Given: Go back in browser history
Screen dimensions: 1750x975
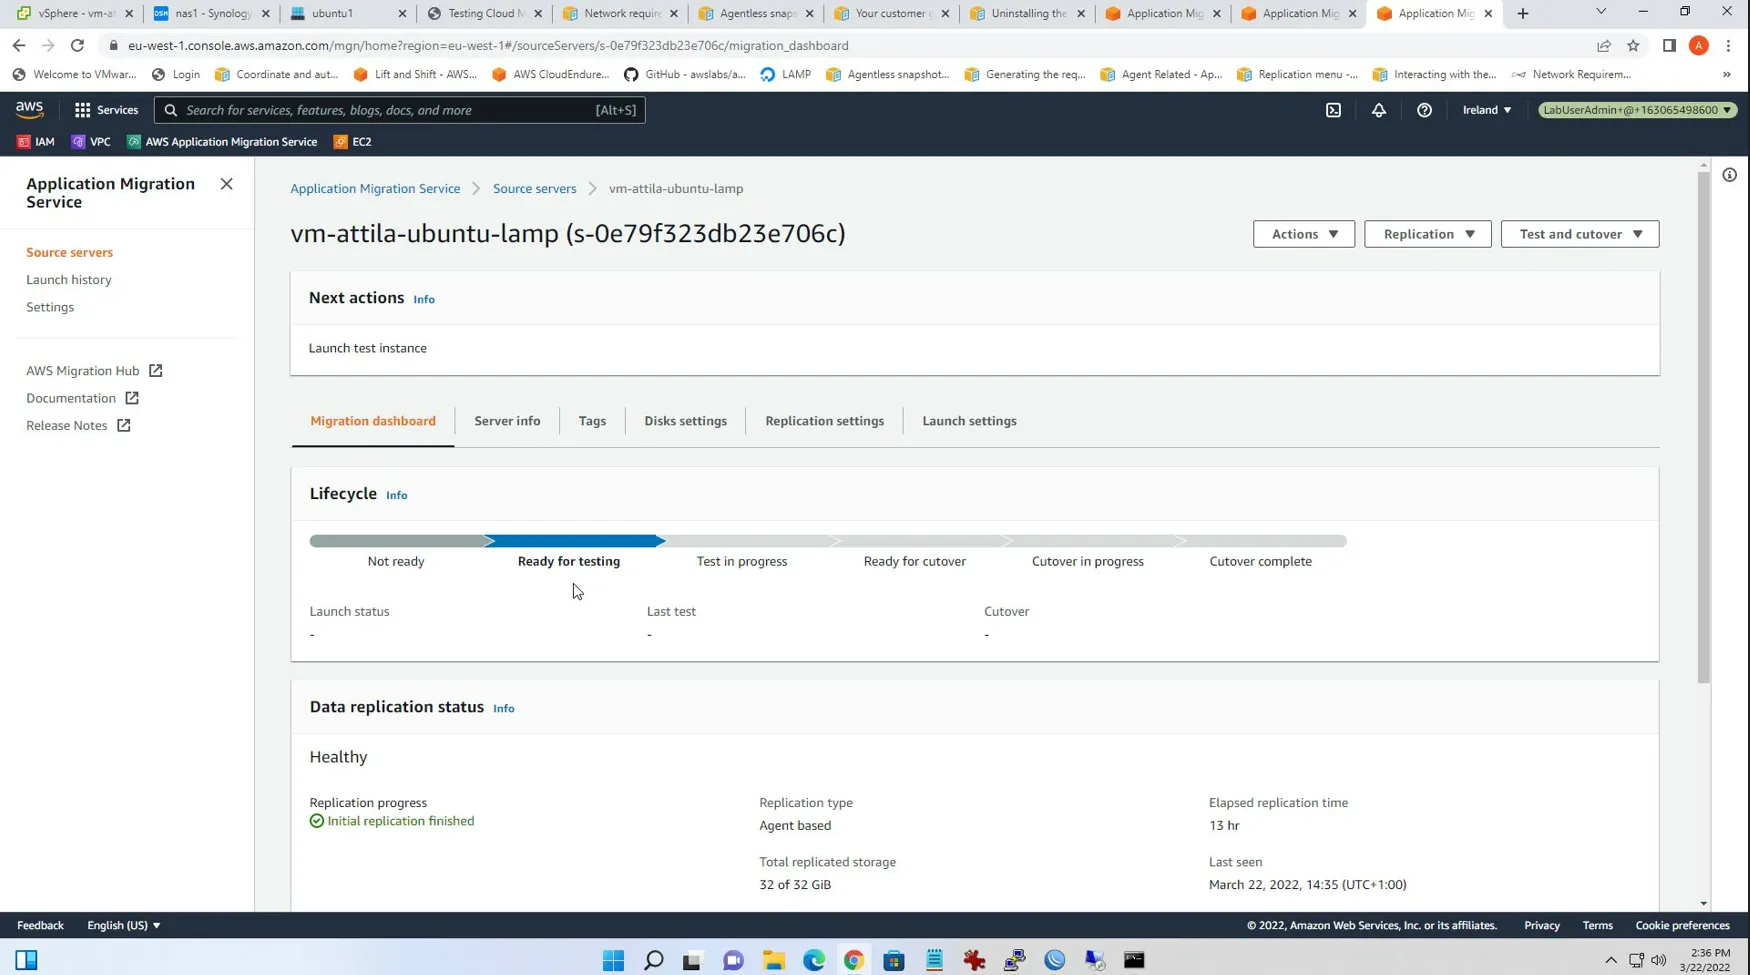Looking at the screenshot, I should point(19,45).
